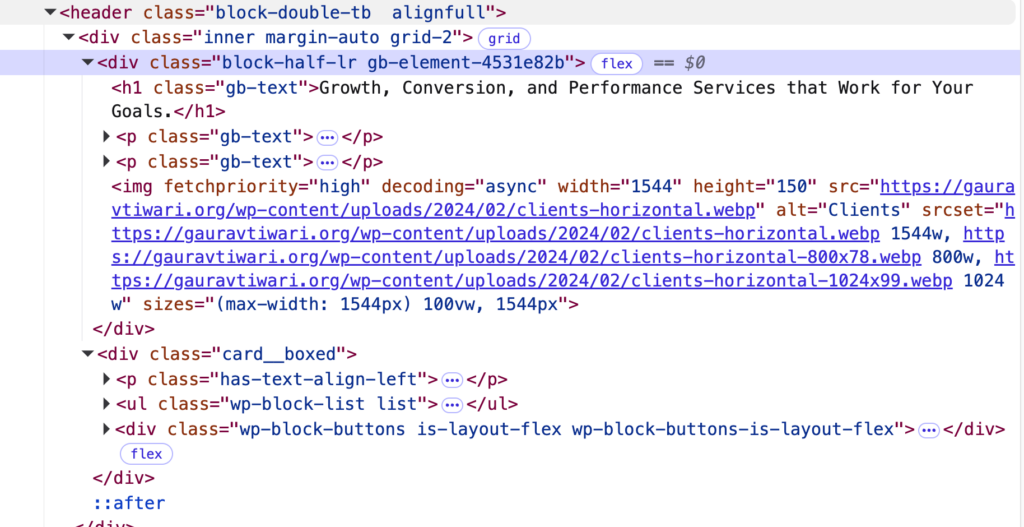1024x527 pixels.
Task: Toggle the grid badge on the grid-2 div
Action: [505, 39]
